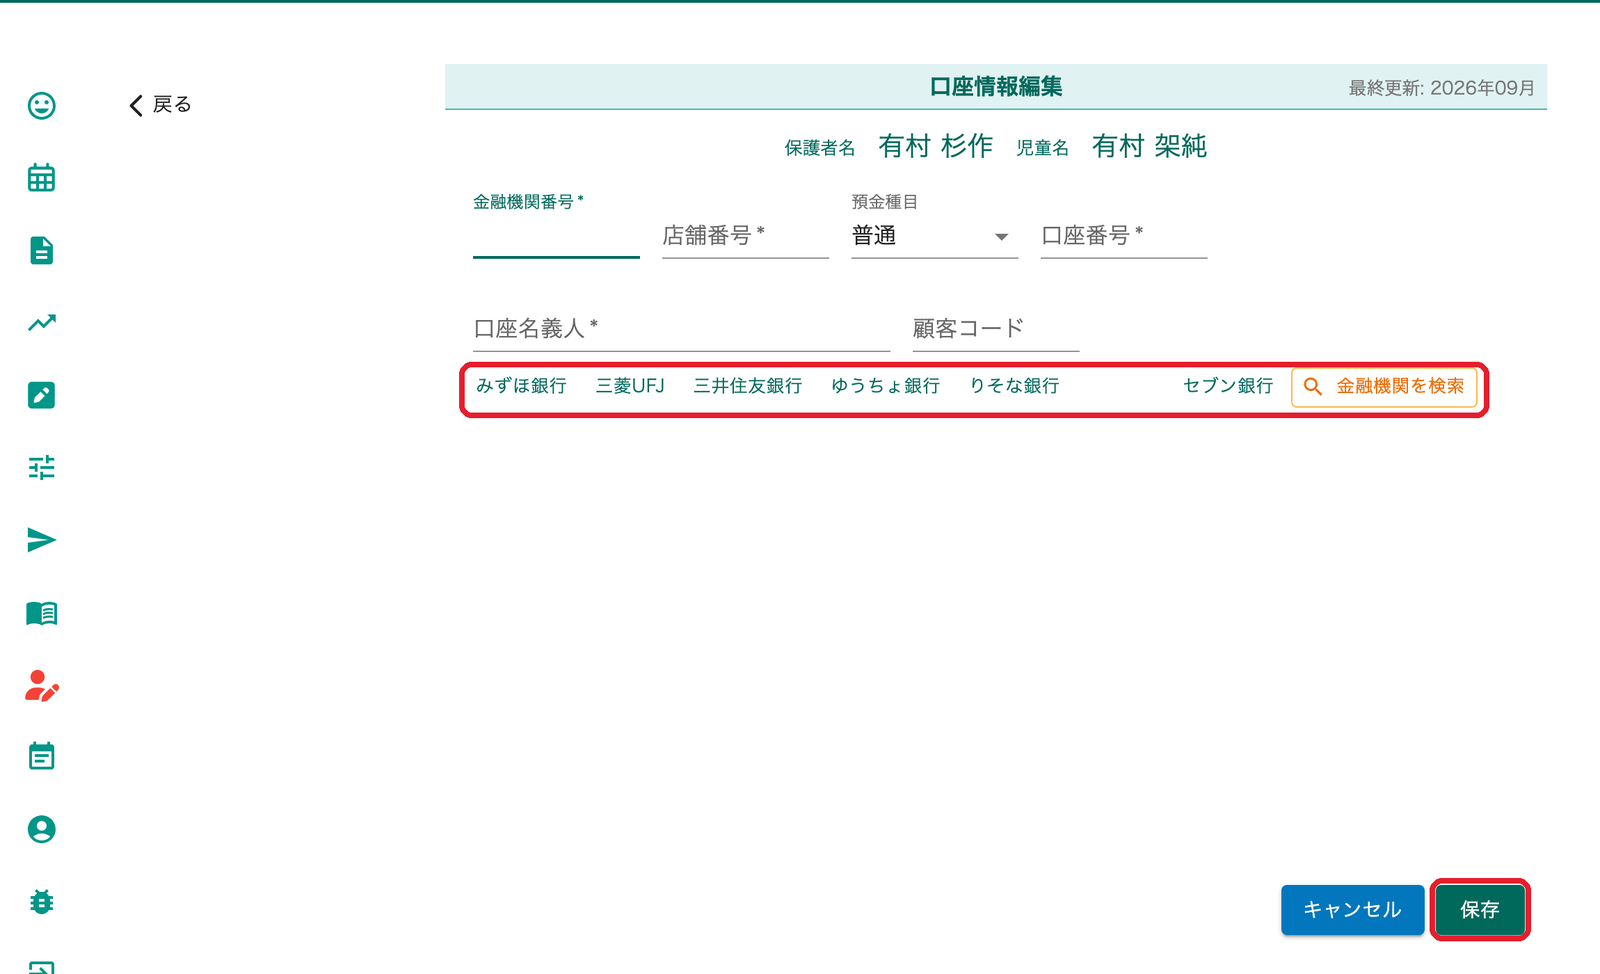Open the document page sidebar icon

(41, 250)
